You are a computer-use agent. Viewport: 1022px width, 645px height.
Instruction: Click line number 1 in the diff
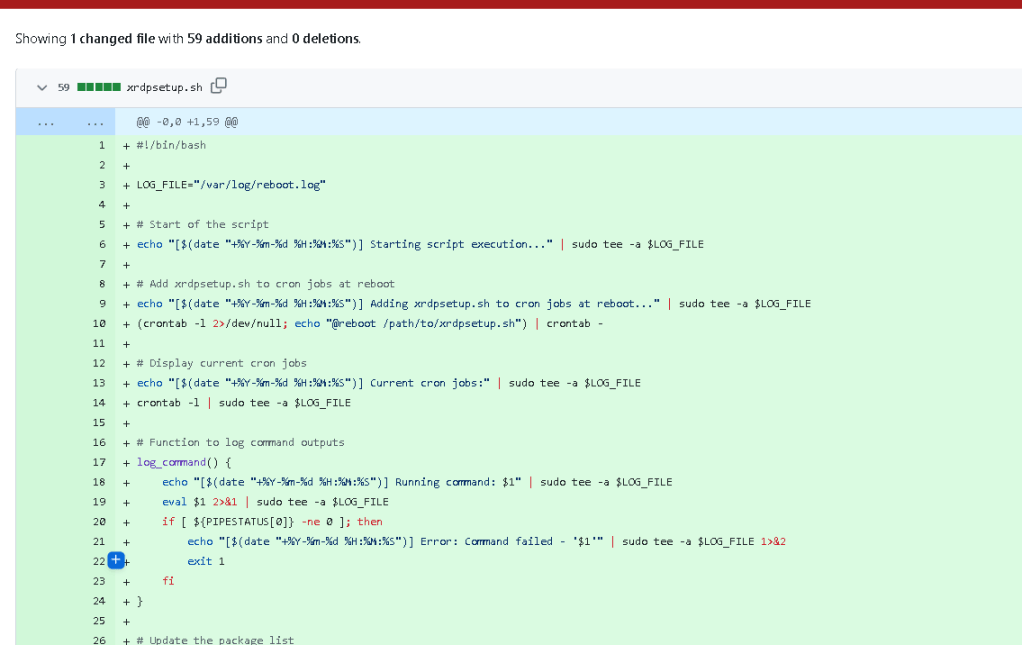(102, 145)
